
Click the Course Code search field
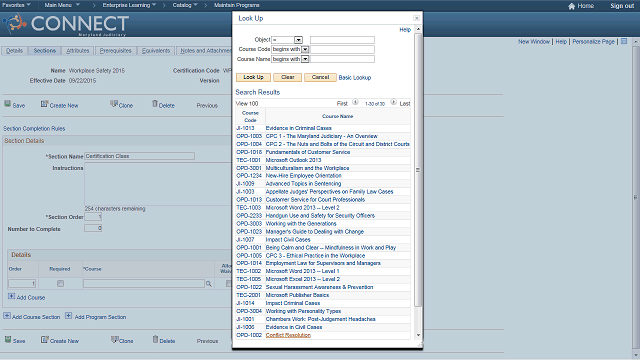tap(342, 49)
